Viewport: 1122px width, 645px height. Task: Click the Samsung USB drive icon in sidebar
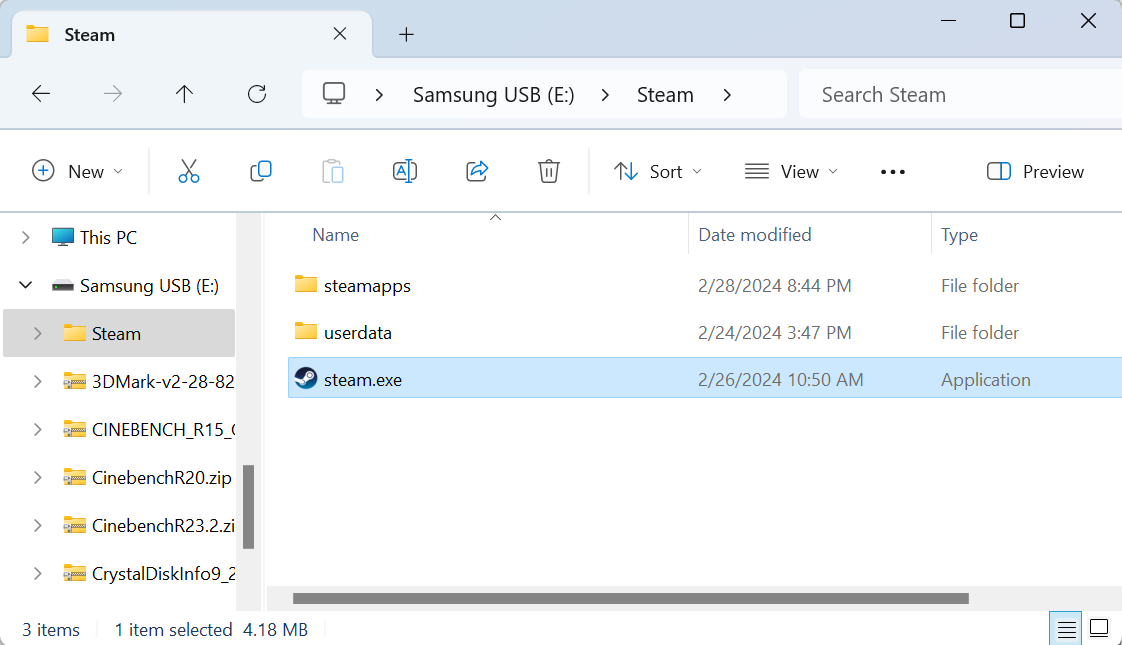(63, 286)
